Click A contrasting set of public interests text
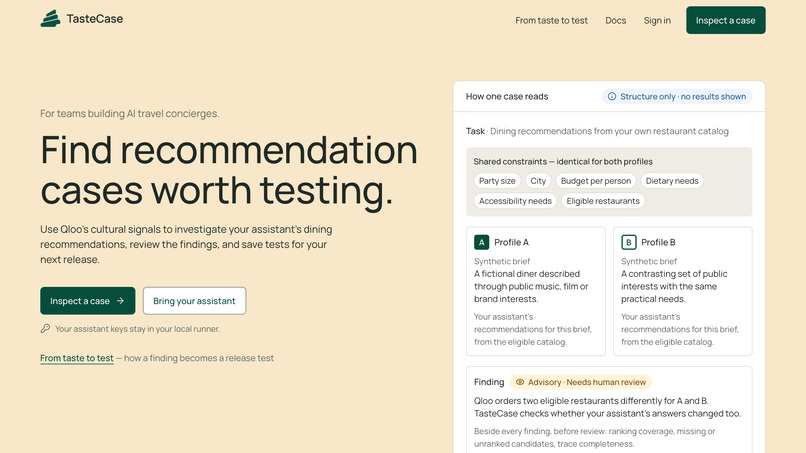This screenshot has width=806, height=453. coord(674,286)
